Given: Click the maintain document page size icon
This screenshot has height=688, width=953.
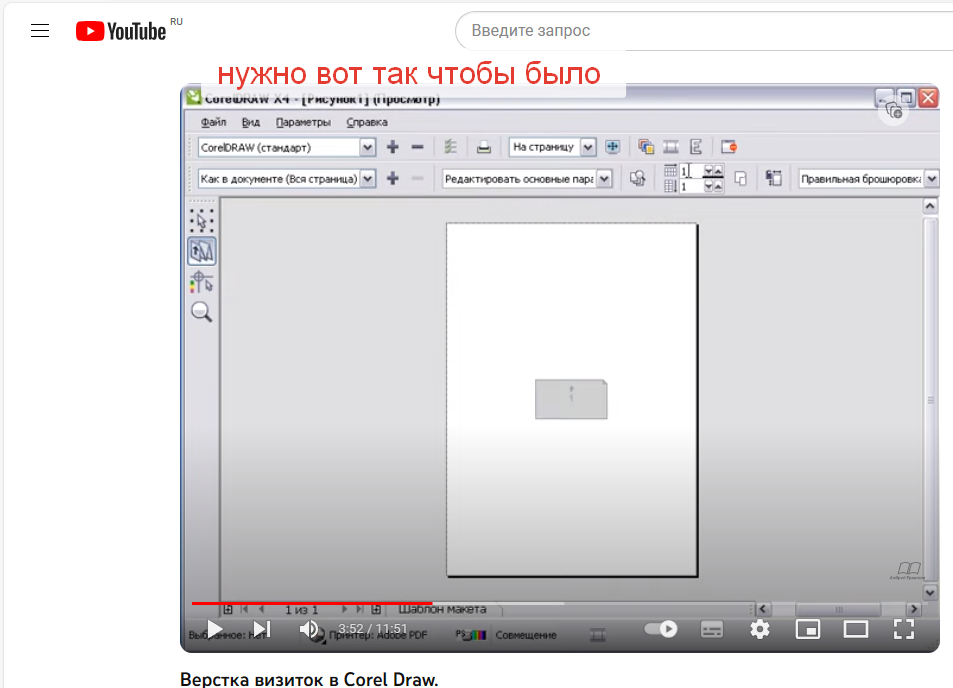Looking at the screenshot, I should pos(773,178).
